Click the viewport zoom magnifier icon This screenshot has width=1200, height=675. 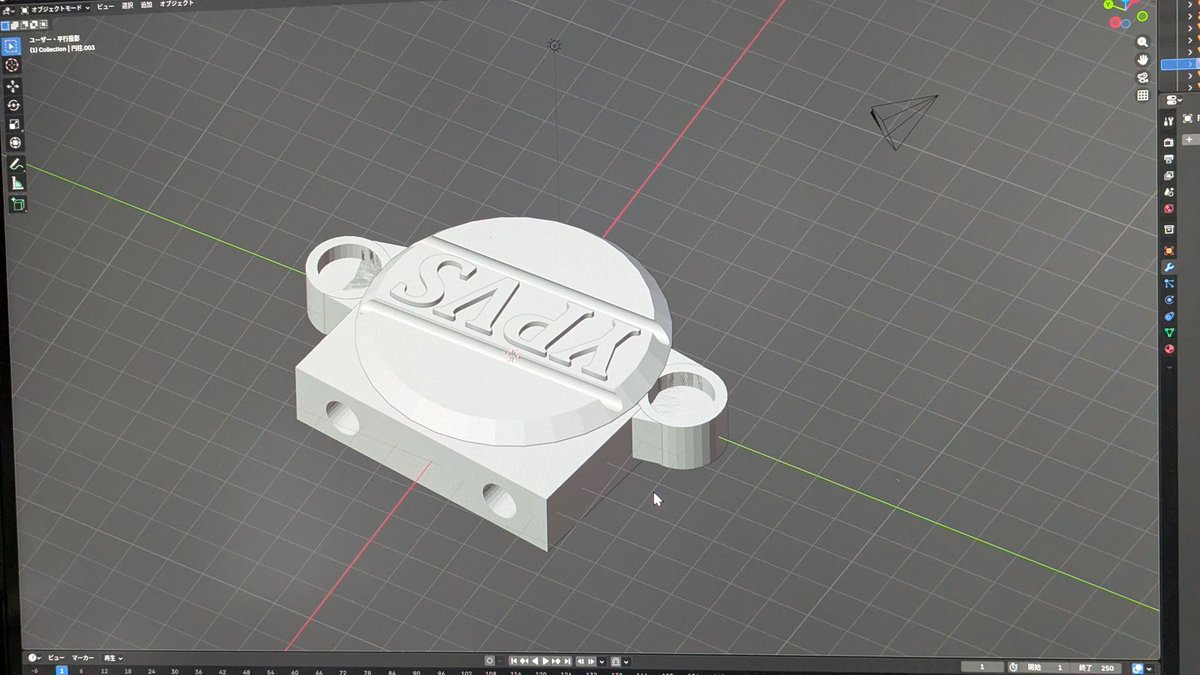[1143, 42]
